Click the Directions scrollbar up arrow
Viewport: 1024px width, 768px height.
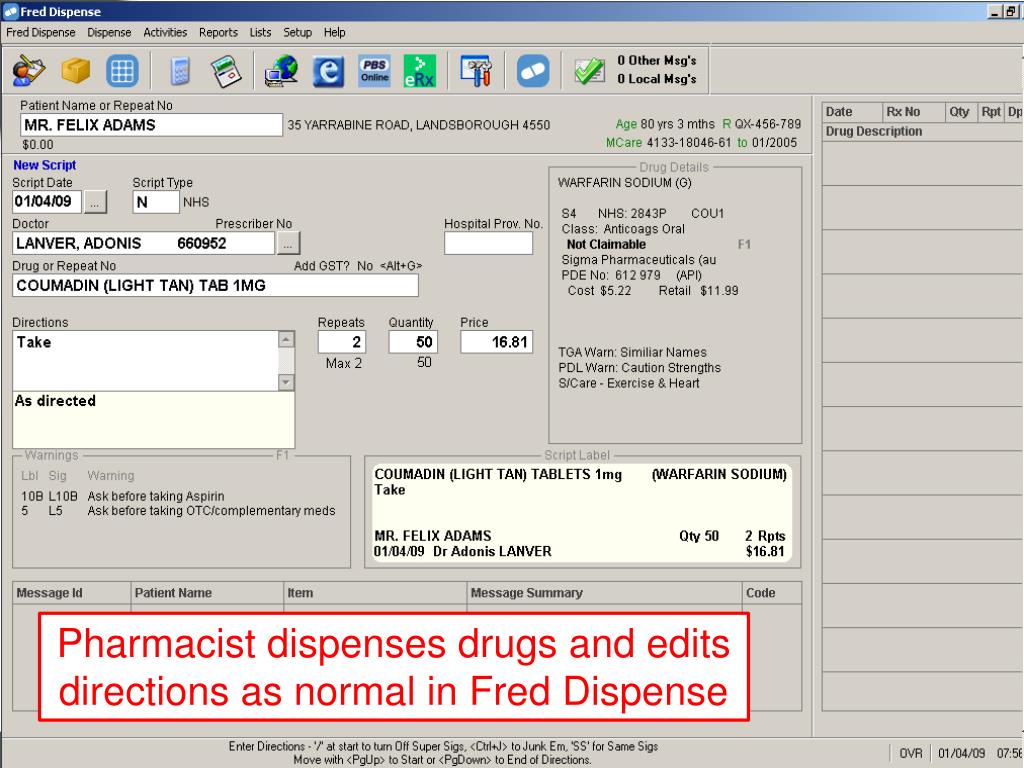pos(286,339)
